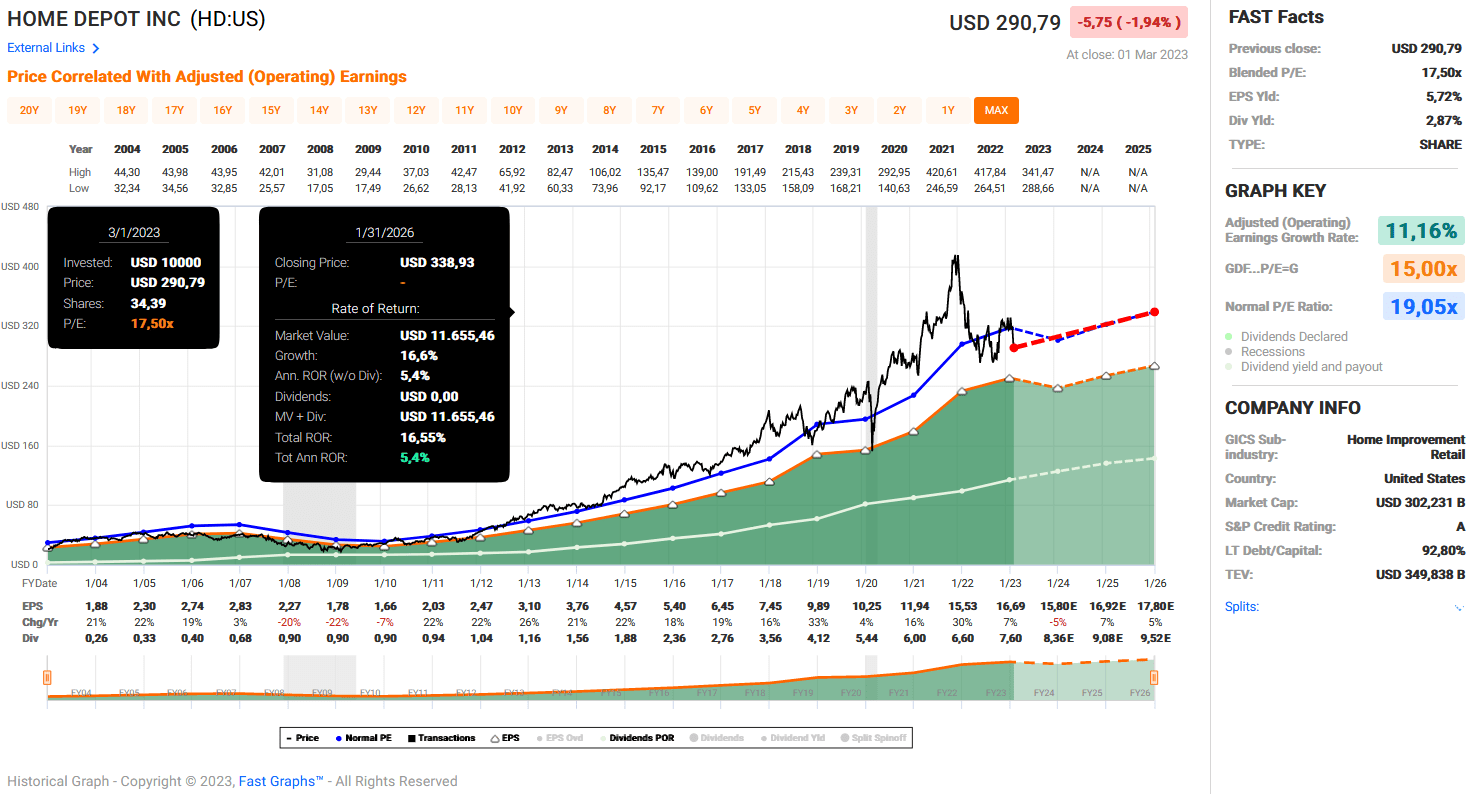The height and width of the screenshot is (794, 1473).
Task: Click the Recessions key entry
Action: 1272,351
